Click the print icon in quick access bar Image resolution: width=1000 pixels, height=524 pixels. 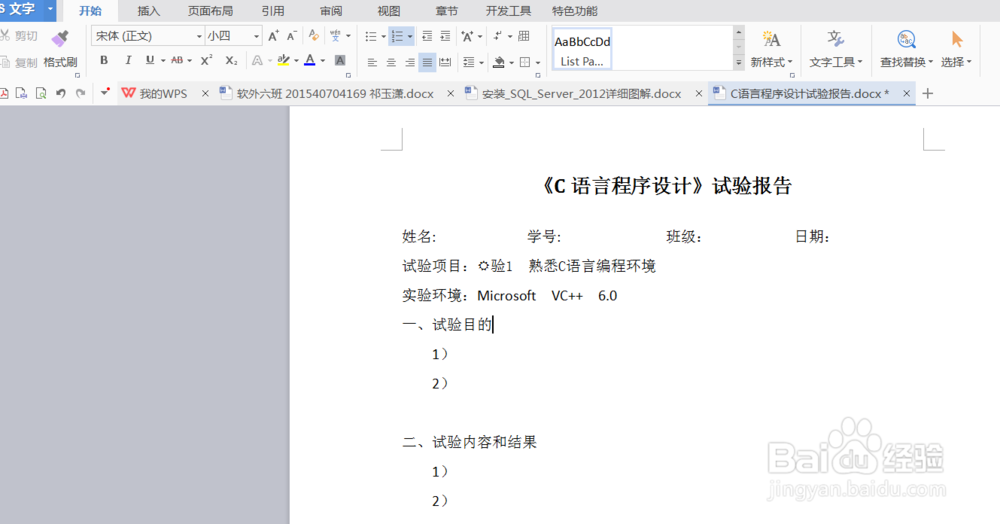(22, 93)
